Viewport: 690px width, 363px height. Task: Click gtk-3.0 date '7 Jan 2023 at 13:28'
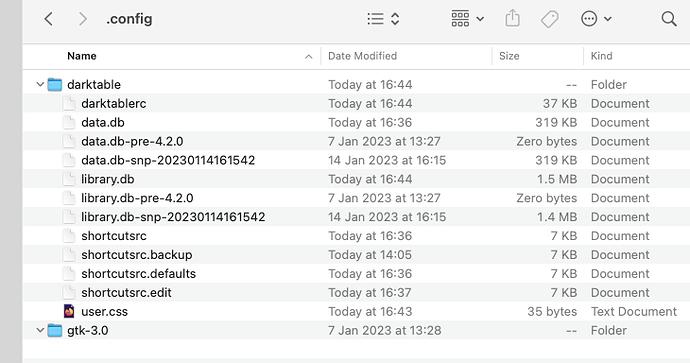(x=385, y=330)
